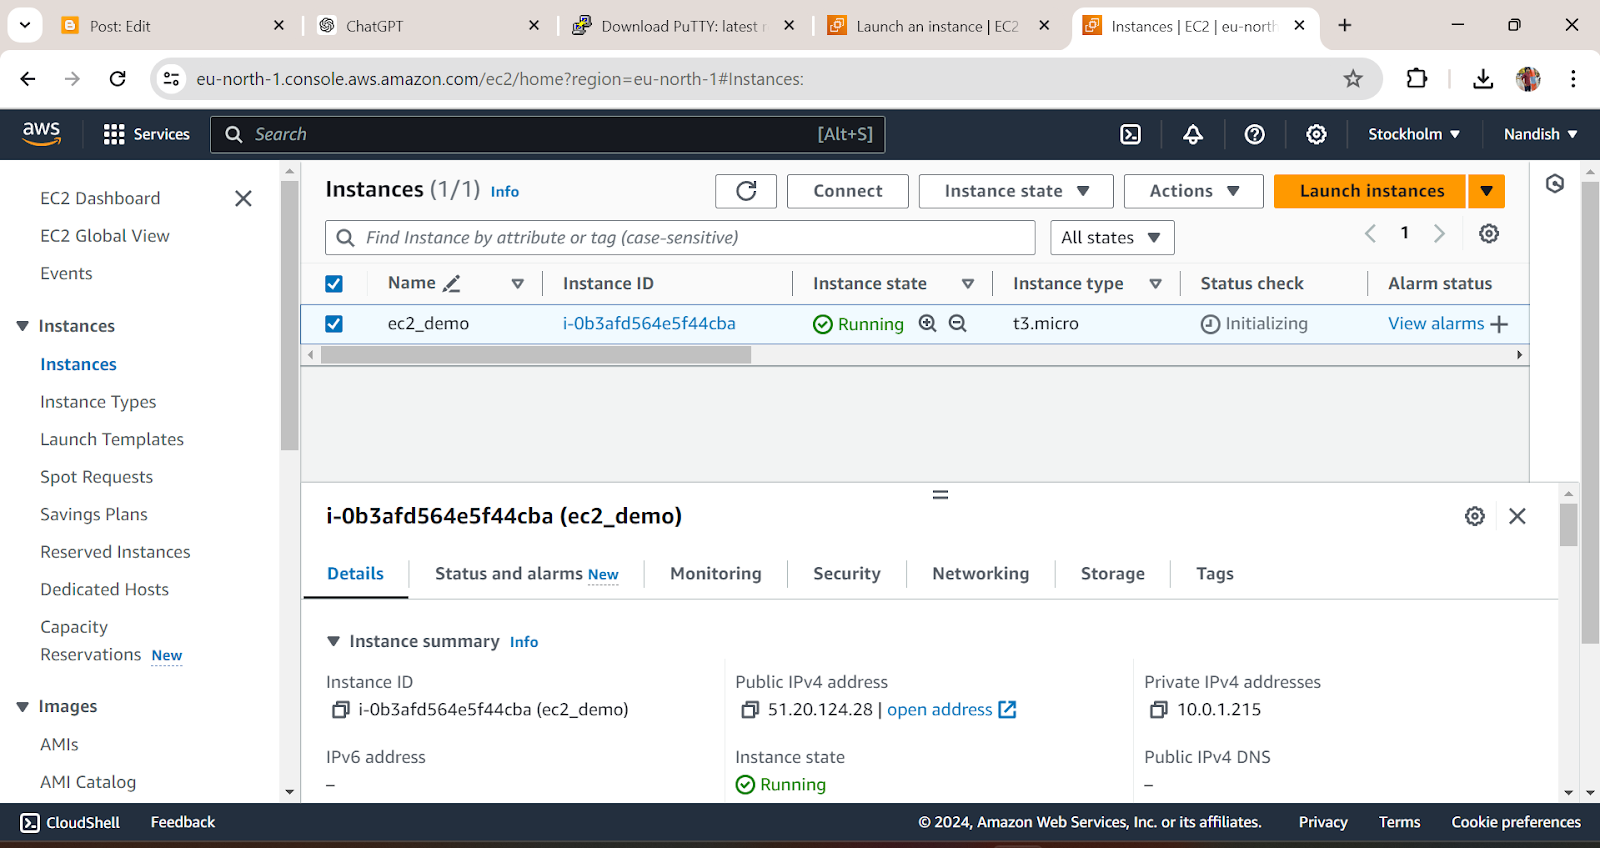Open Launch Templates in sidebar
1600x848 pixels.
[x=112, y=440]
